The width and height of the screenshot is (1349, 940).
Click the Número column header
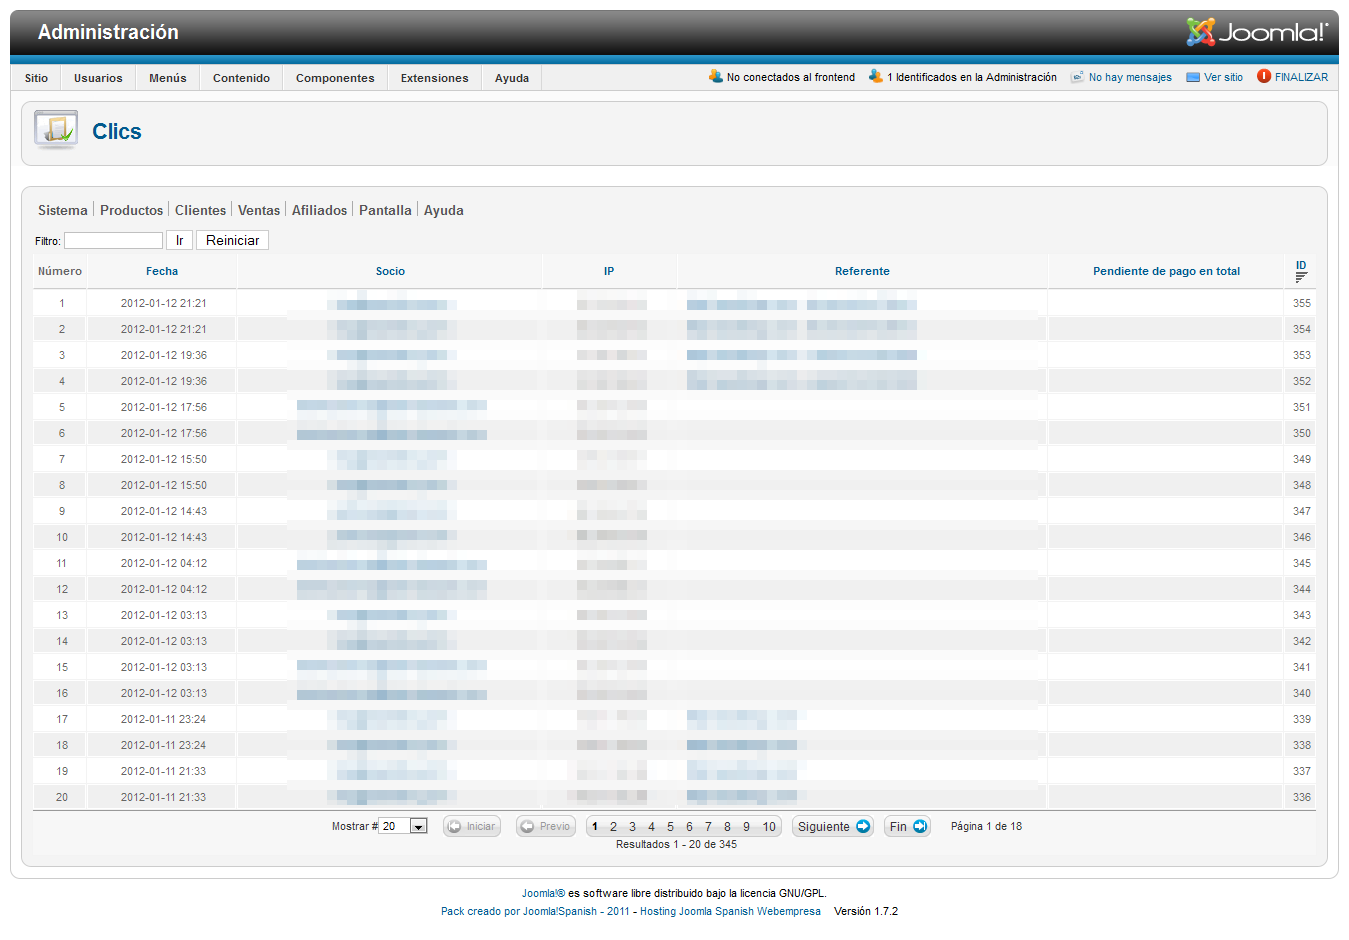click(60, 271)
